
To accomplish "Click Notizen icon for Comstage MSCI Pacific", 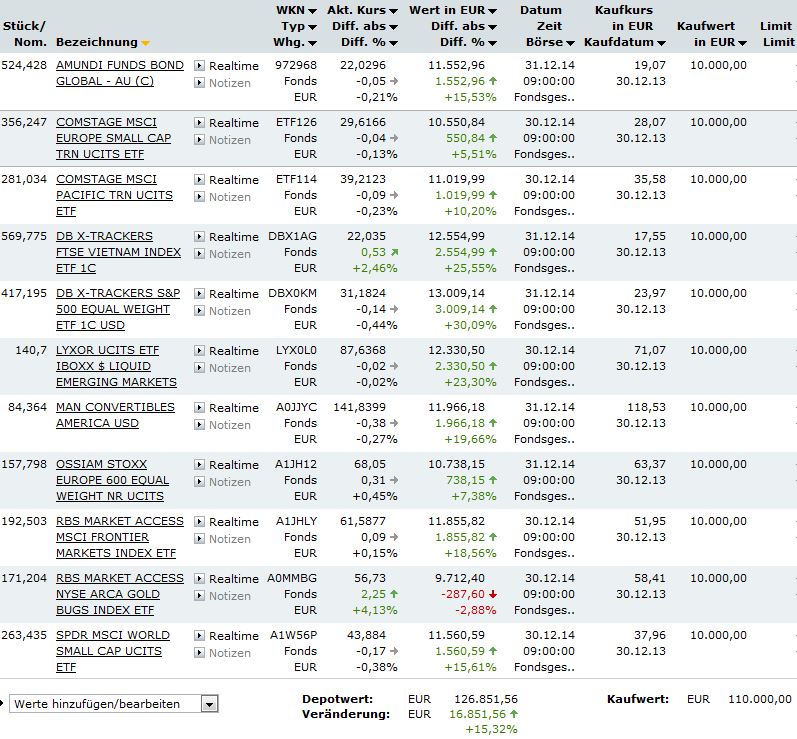I will click(200, 196).
